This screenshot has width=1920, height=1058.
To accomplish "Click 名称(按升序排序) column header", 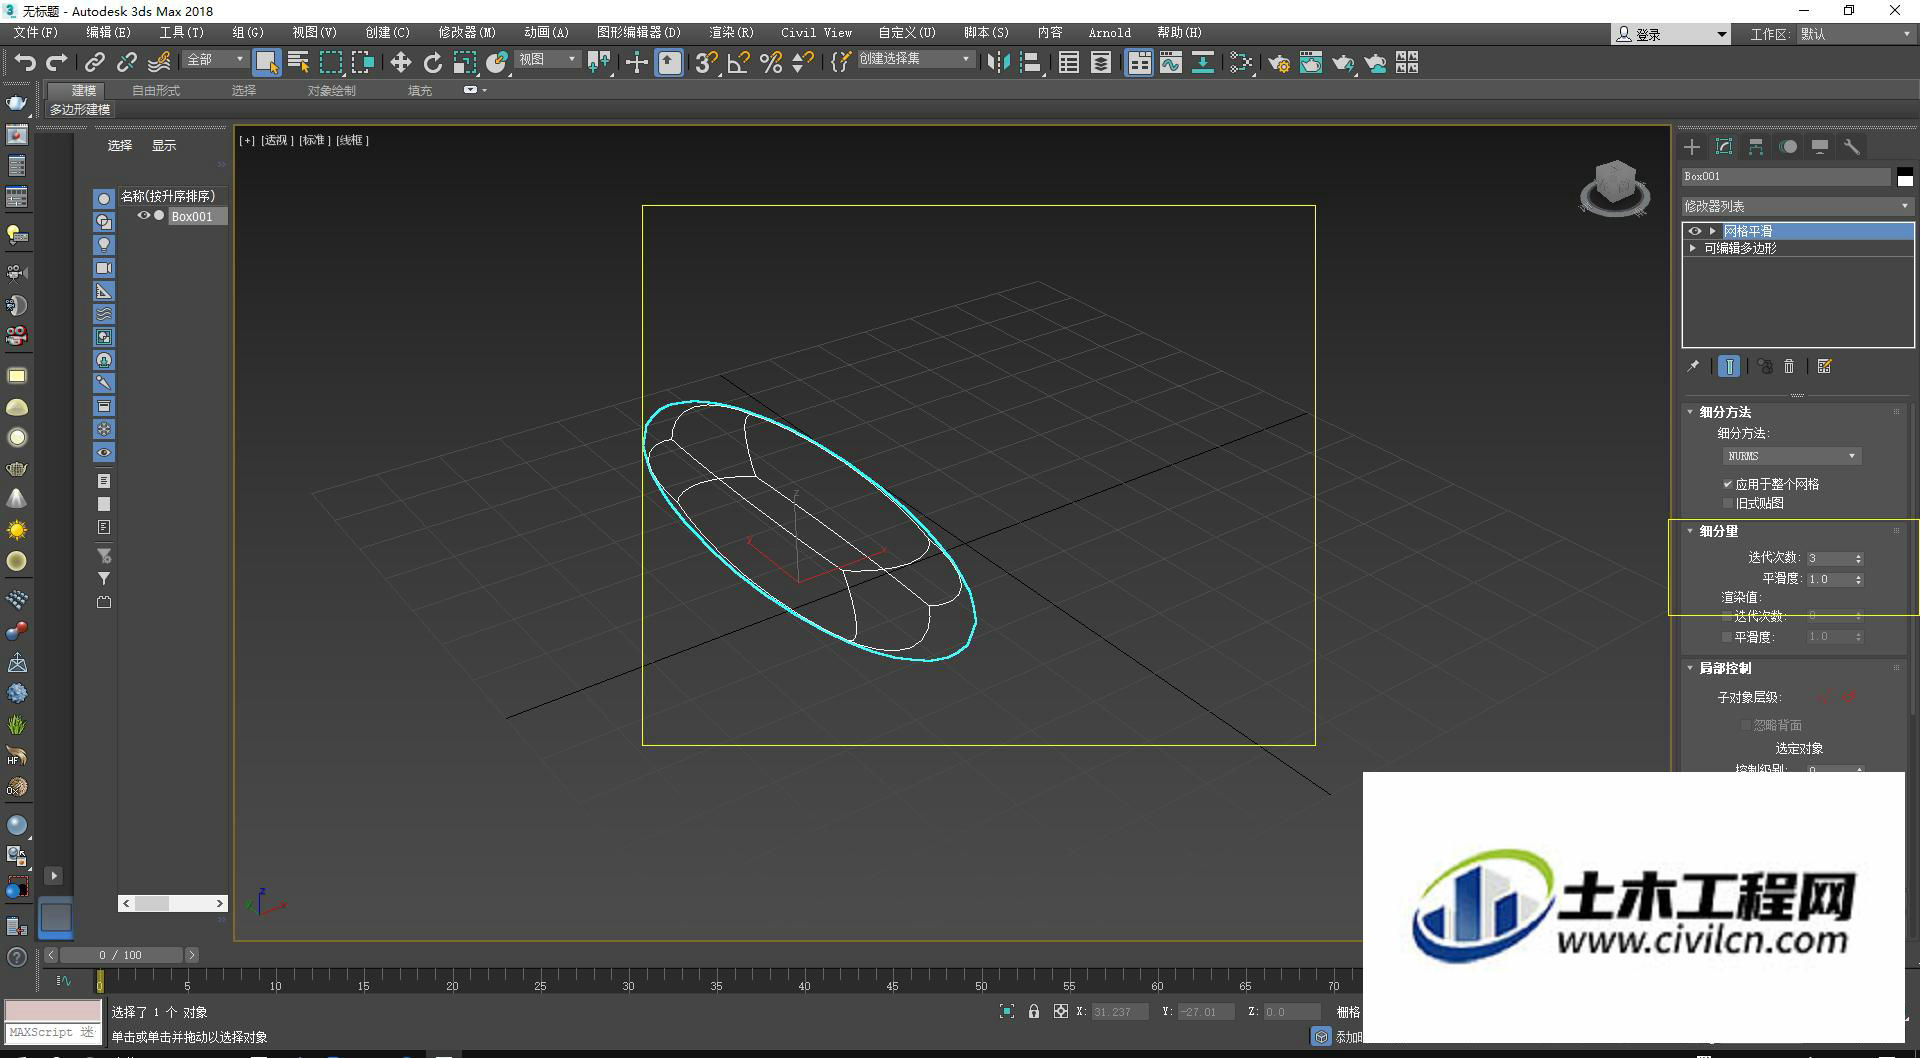I will coord(173,196).
